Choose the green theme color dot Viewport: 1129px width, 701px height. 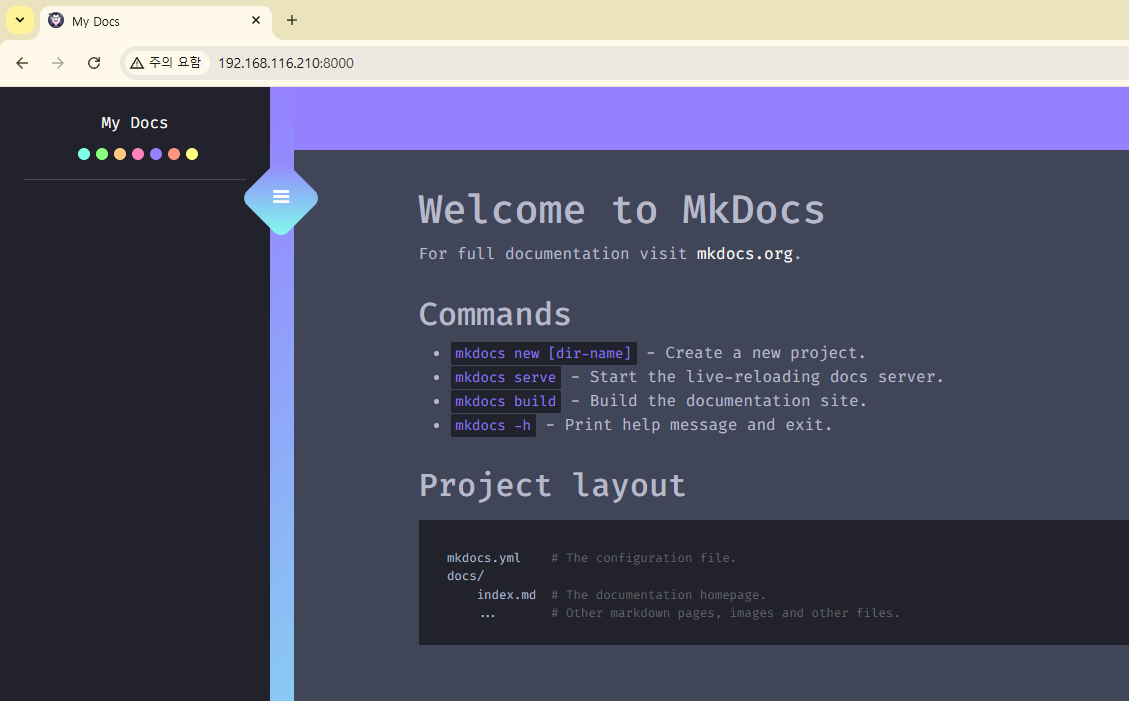[102, 154]
